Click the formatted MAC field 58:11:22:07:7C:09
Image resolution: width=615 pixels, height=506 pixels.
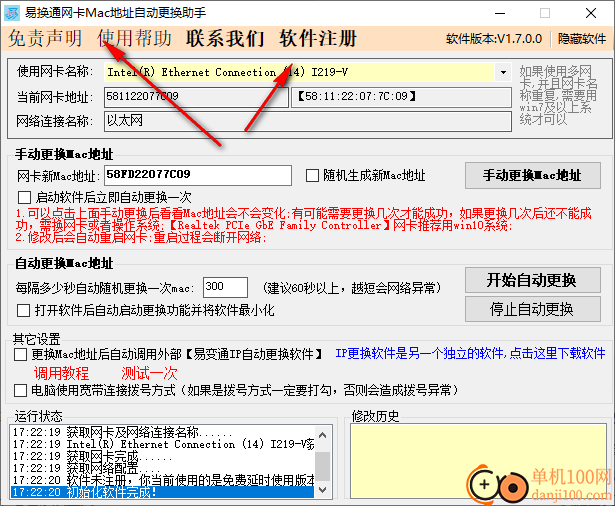tap(401, 97)
